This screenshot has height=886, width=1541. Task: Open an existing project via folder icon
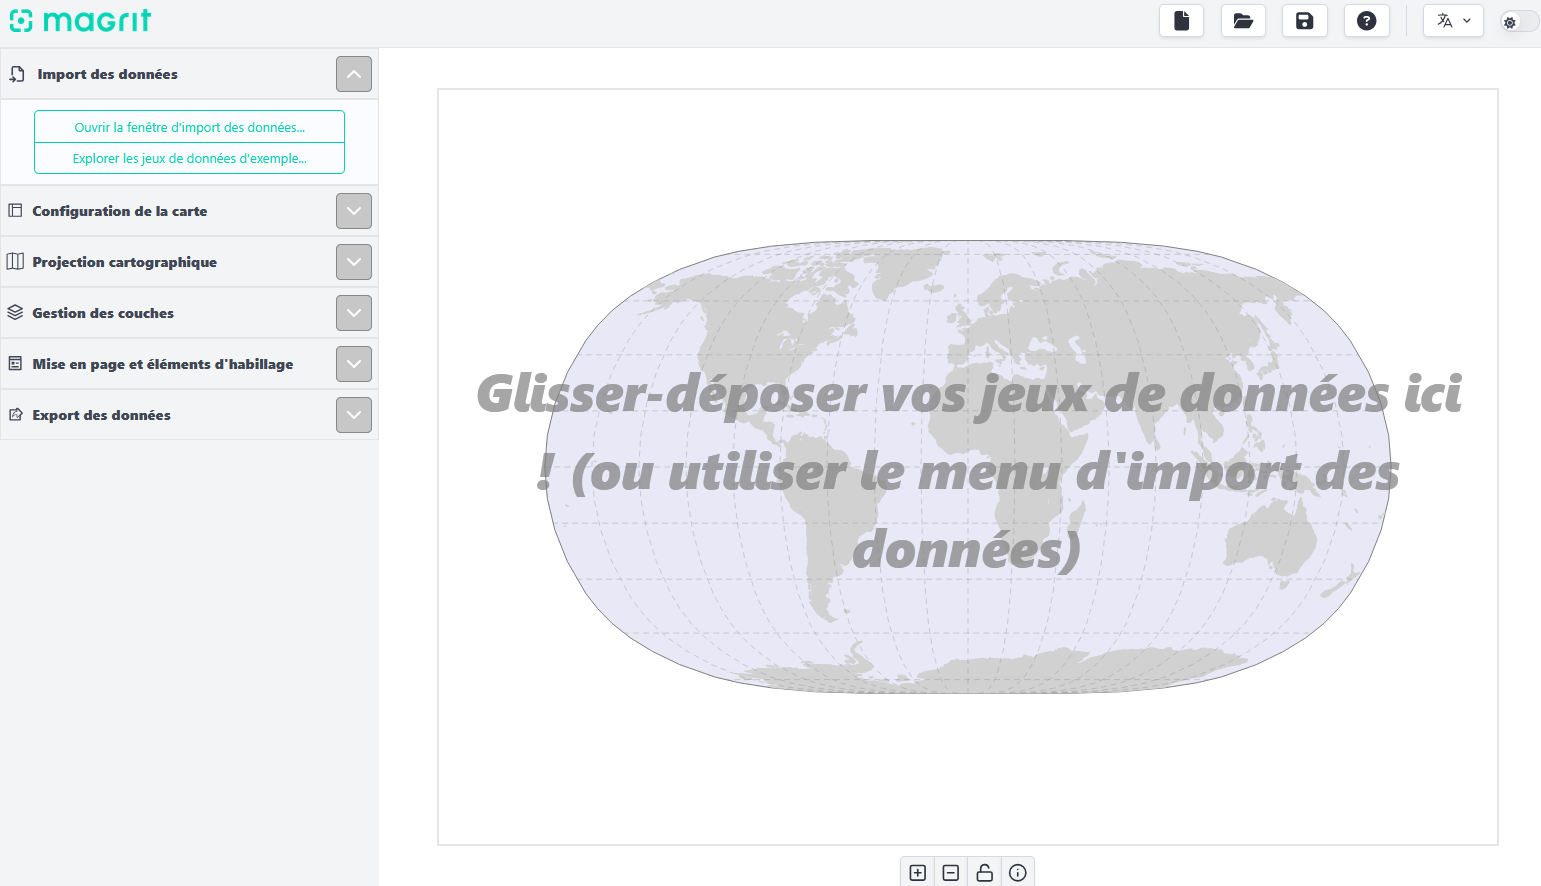click(x=1243, y=21)
